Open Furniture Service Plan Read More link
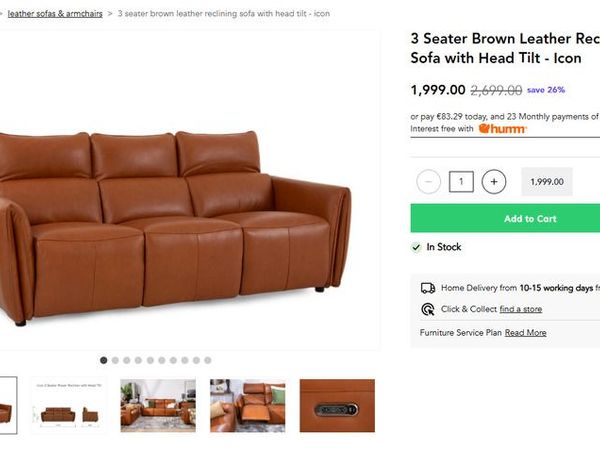 525,333
